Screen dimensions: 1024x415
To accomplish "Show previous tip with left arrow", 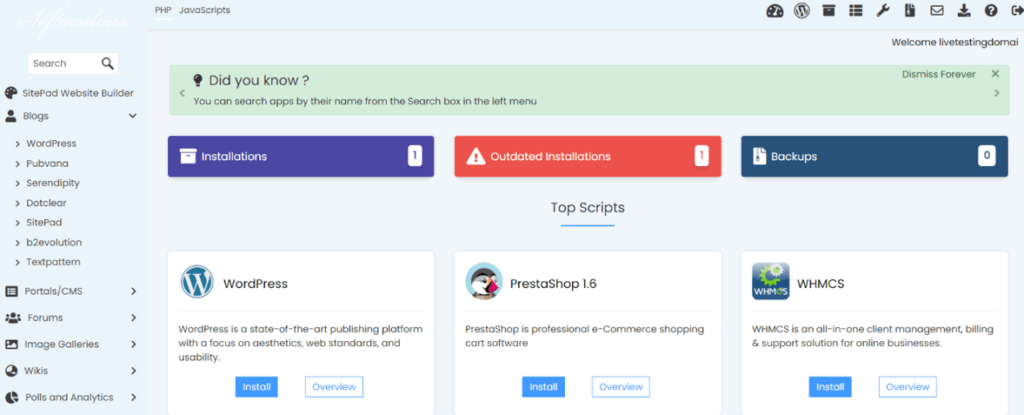I will [182, 93].
